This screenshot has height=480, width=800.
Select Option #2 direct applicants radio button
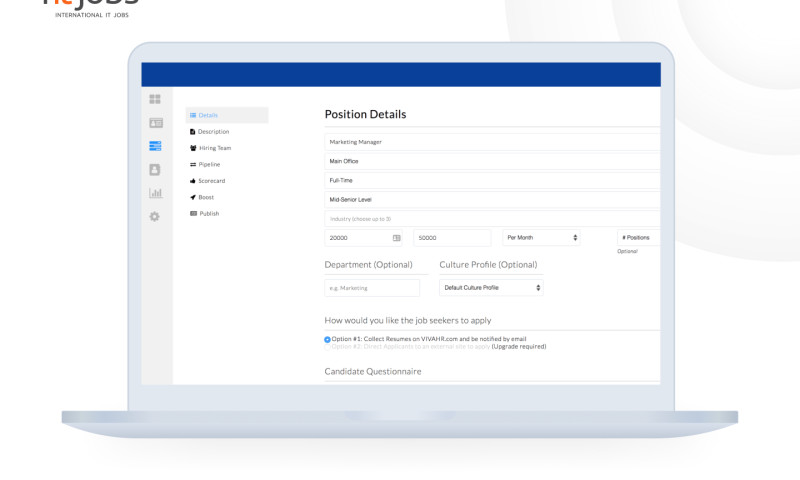click(x=328, y=347)
